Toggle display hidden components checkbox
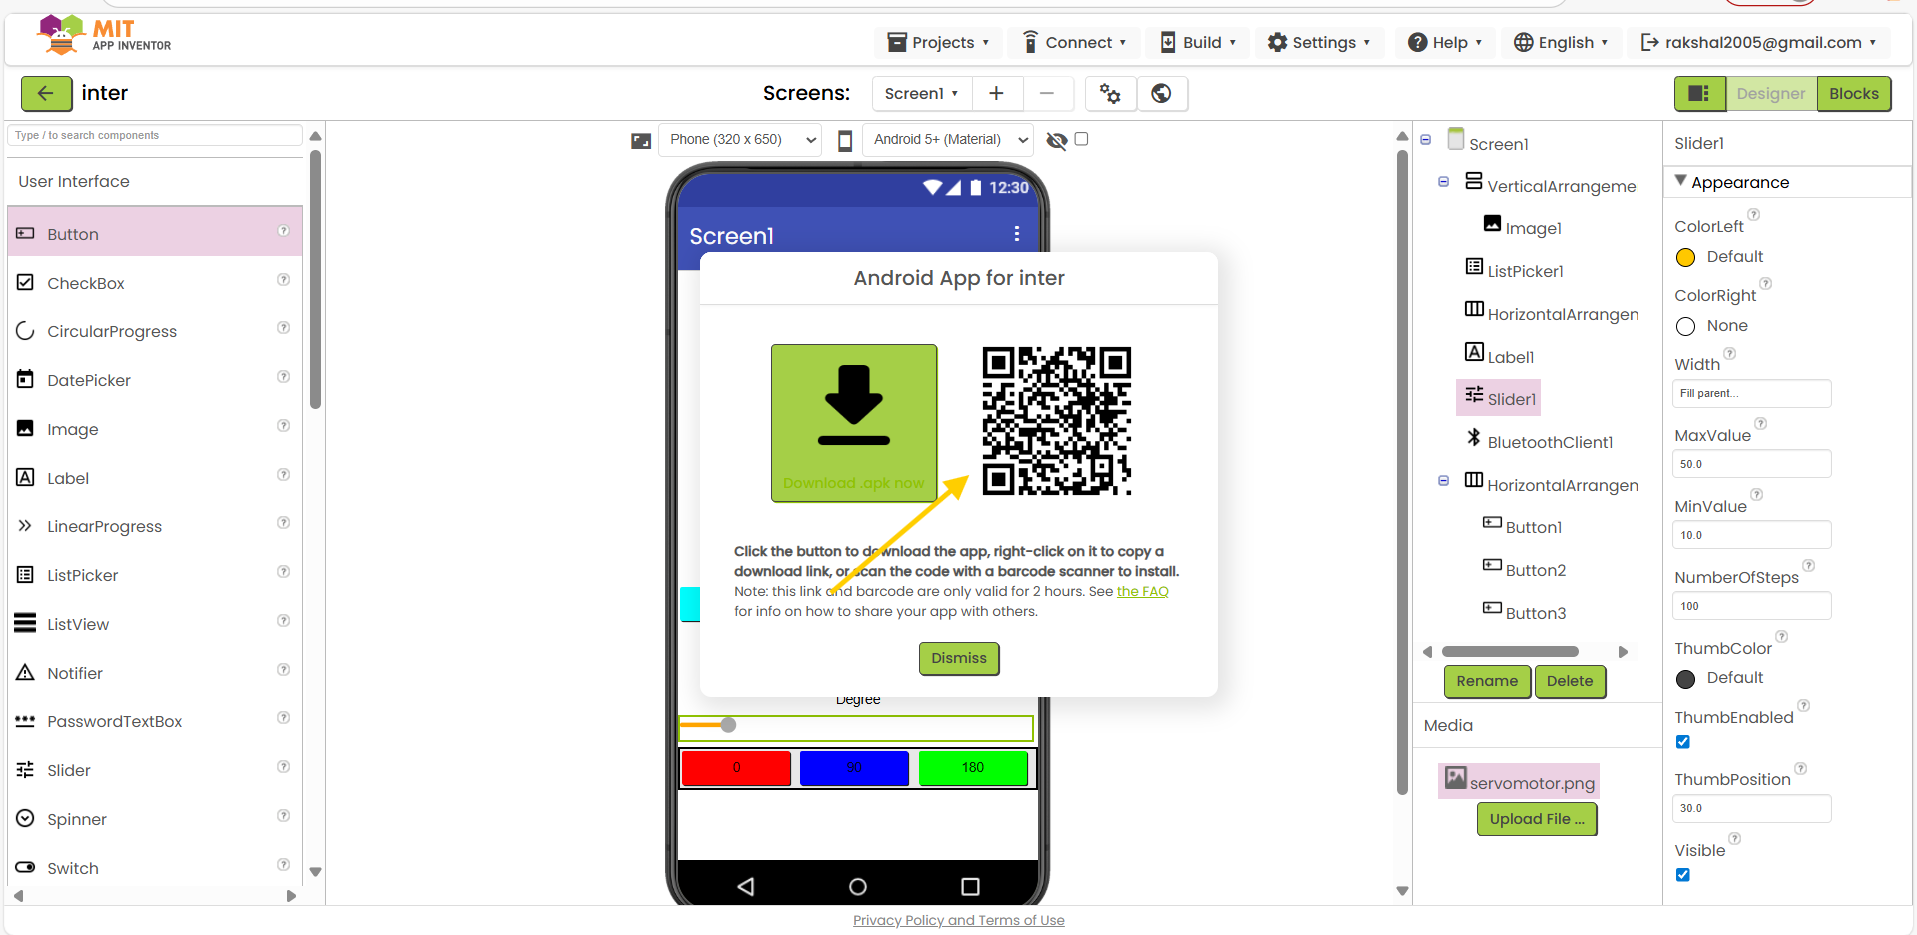This screenshot has width=1917, height=935. coord(1081,139)
